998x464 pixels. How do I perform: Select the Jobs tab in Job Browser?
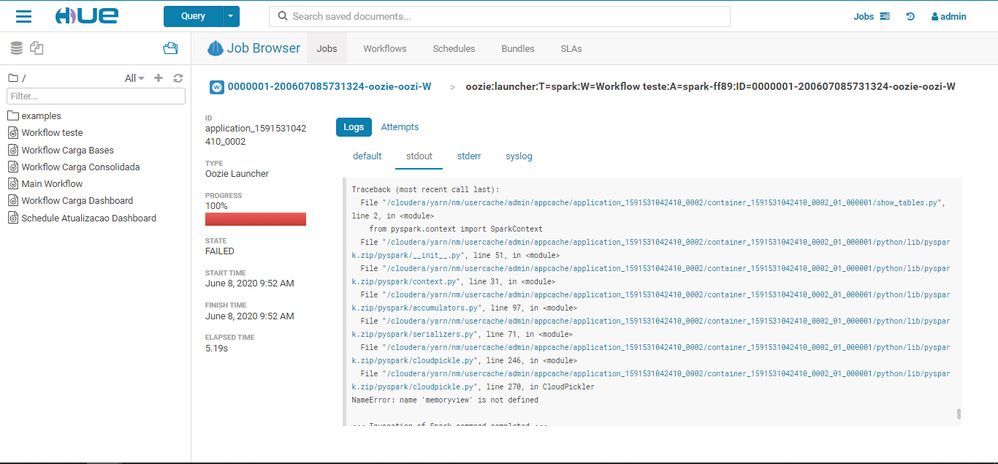coord(327,48)
